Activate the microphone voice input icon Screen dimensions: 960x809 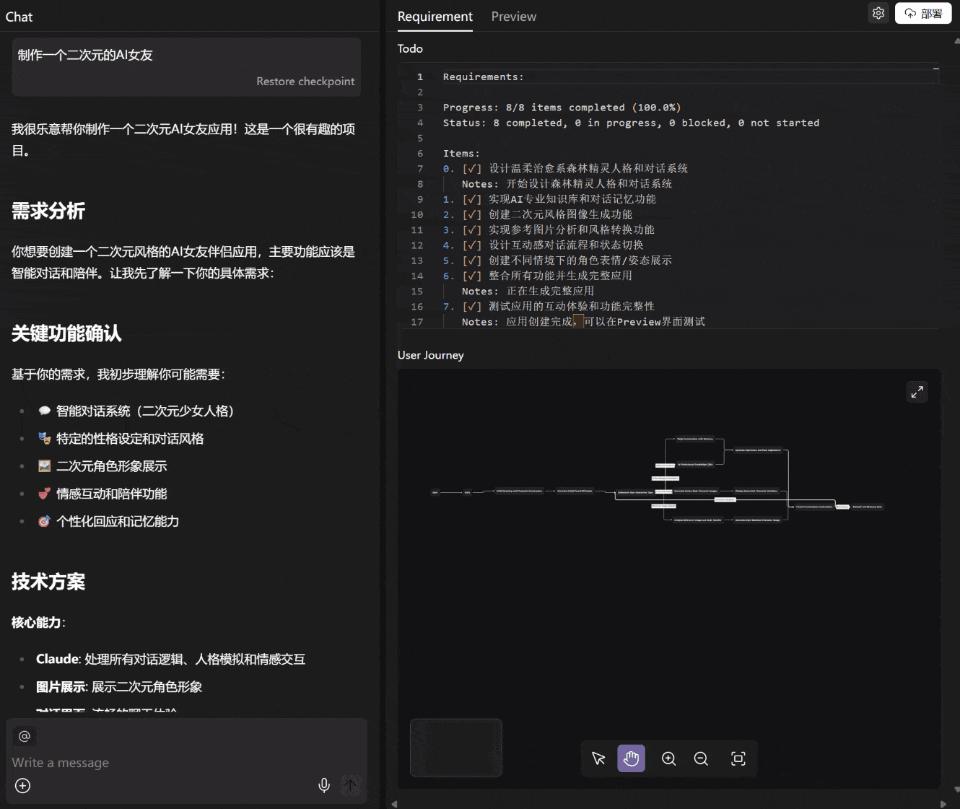[323, 785]
